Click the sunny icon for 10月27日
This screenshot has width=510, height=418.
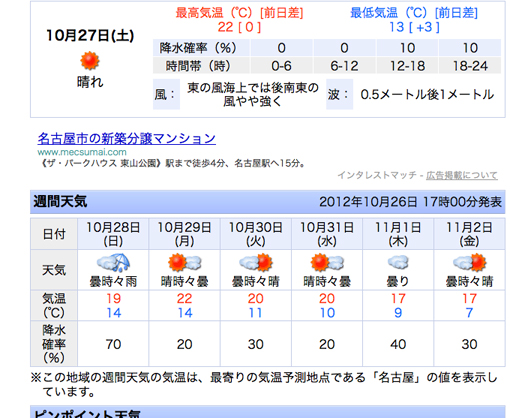pyautogui.click(x=90, y=61)
